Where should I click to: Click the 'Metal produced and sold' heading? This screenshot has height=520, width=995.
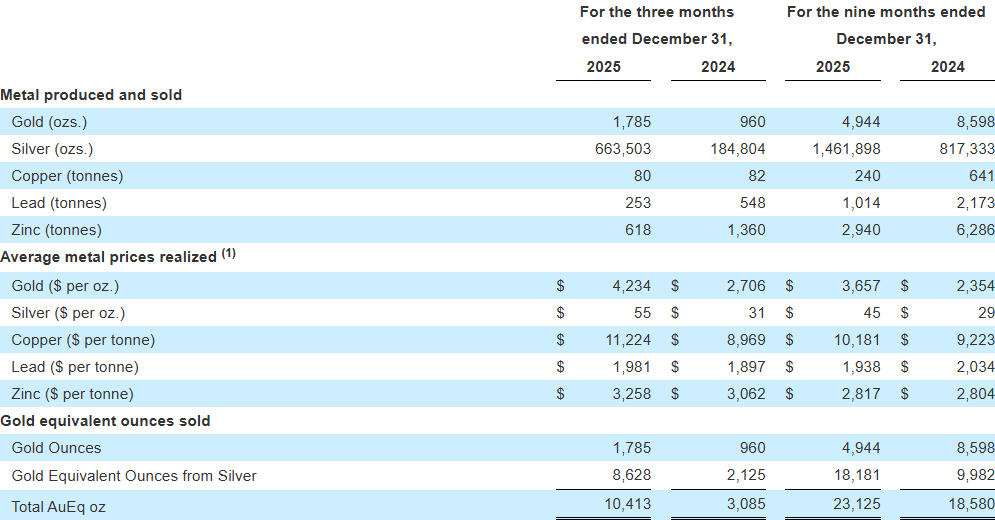point(91,95)
